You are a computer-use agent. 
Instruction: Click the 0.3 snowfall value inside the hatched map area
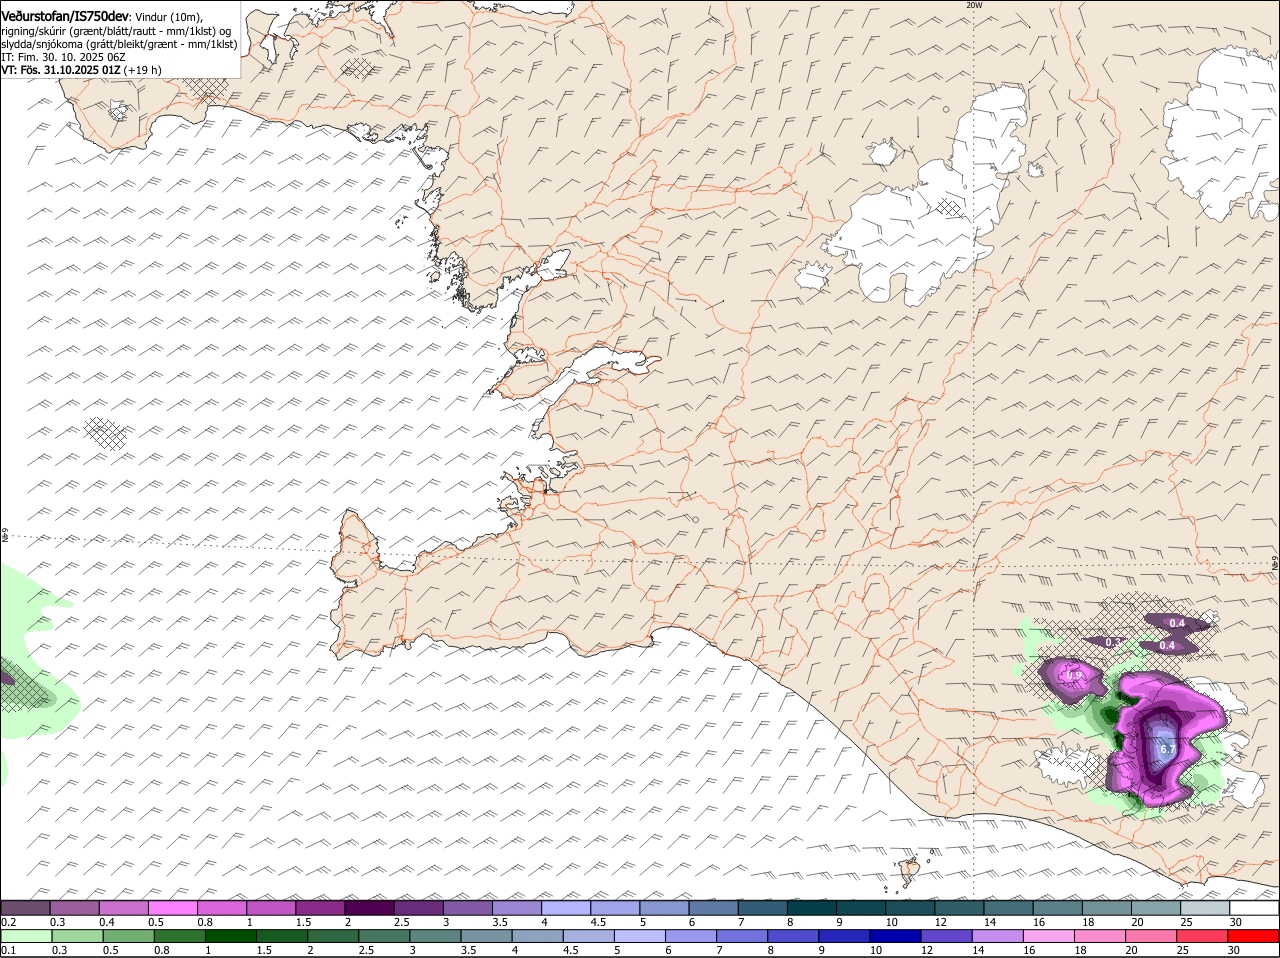pos(1114,641)
